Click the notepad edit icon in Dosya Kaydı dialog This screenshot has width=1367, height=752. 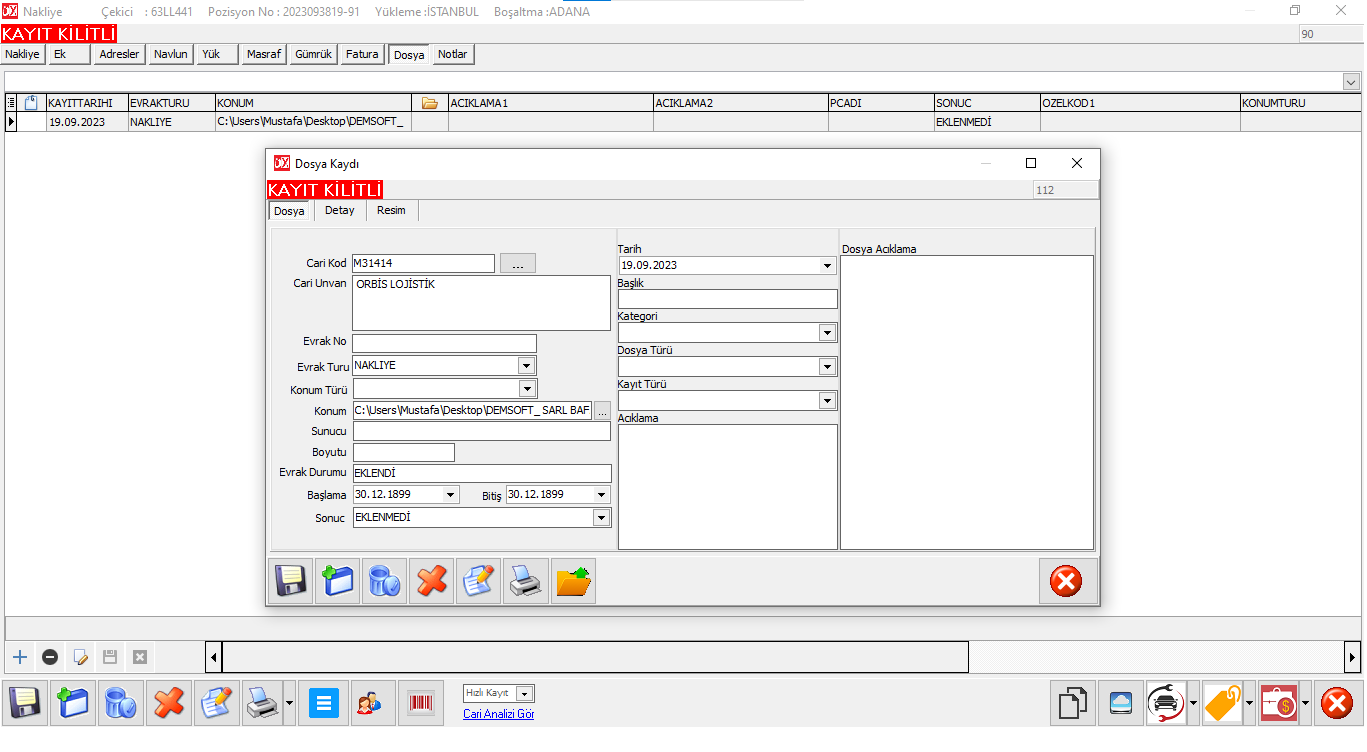coord(479,581)
